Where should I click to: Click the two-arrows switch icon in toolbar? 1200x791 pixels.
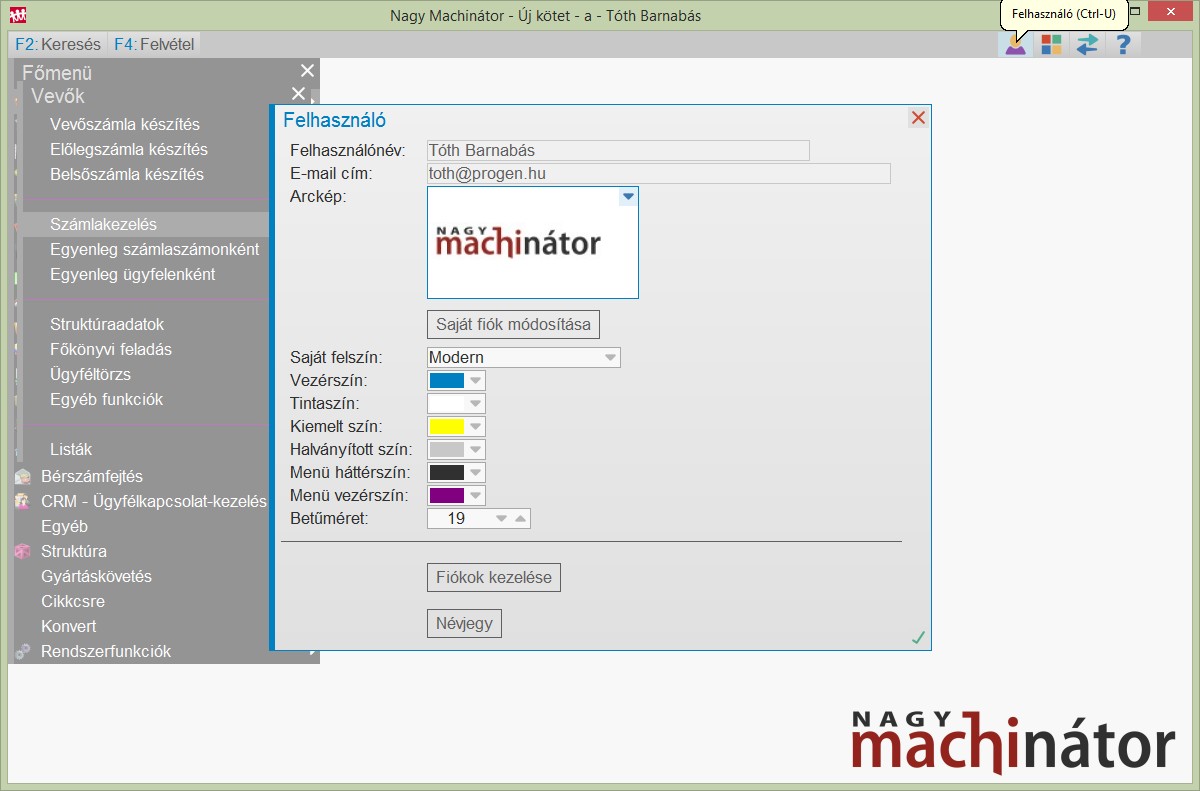point(1087,45)
